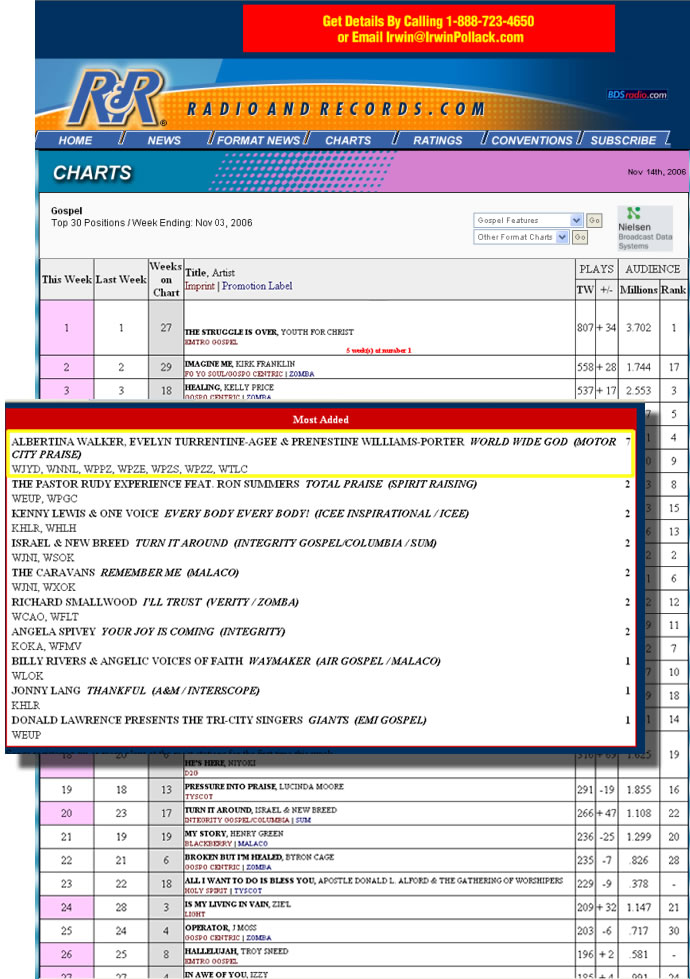Navigate to the CONVENTIONS page
Viewport: 690px width, 979px height.
coord(531,141)
